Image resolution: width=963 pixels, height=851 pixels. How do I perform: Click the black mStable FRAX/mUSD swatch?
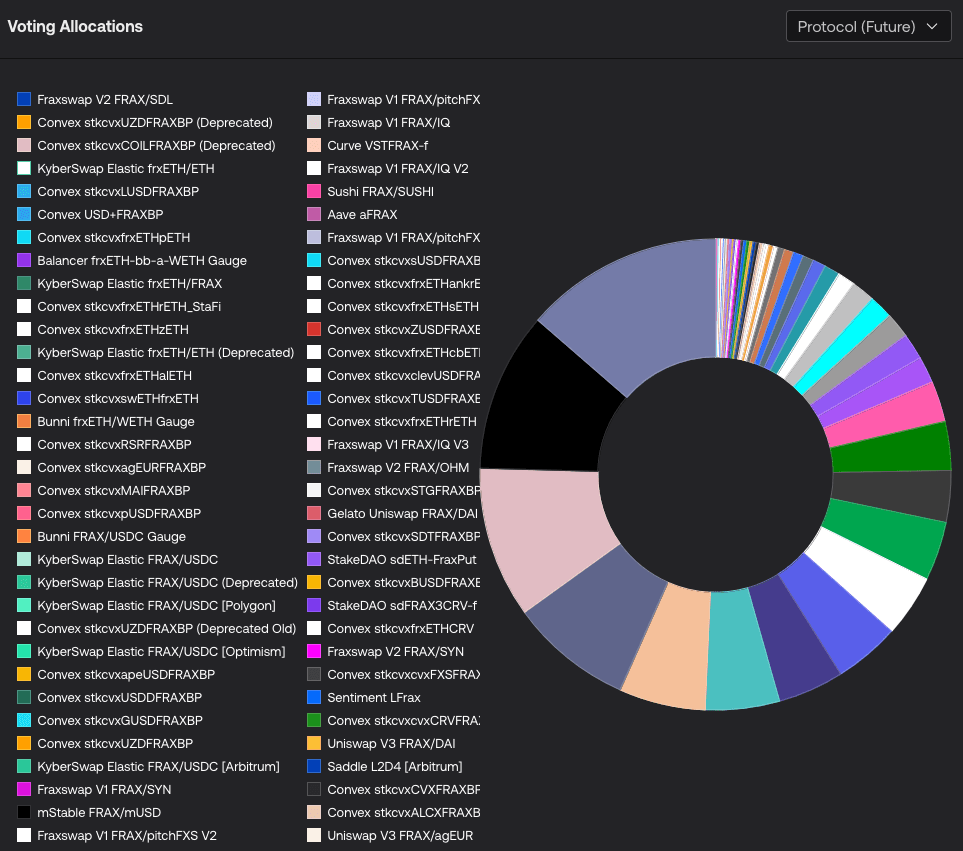[x=24, y=812]
